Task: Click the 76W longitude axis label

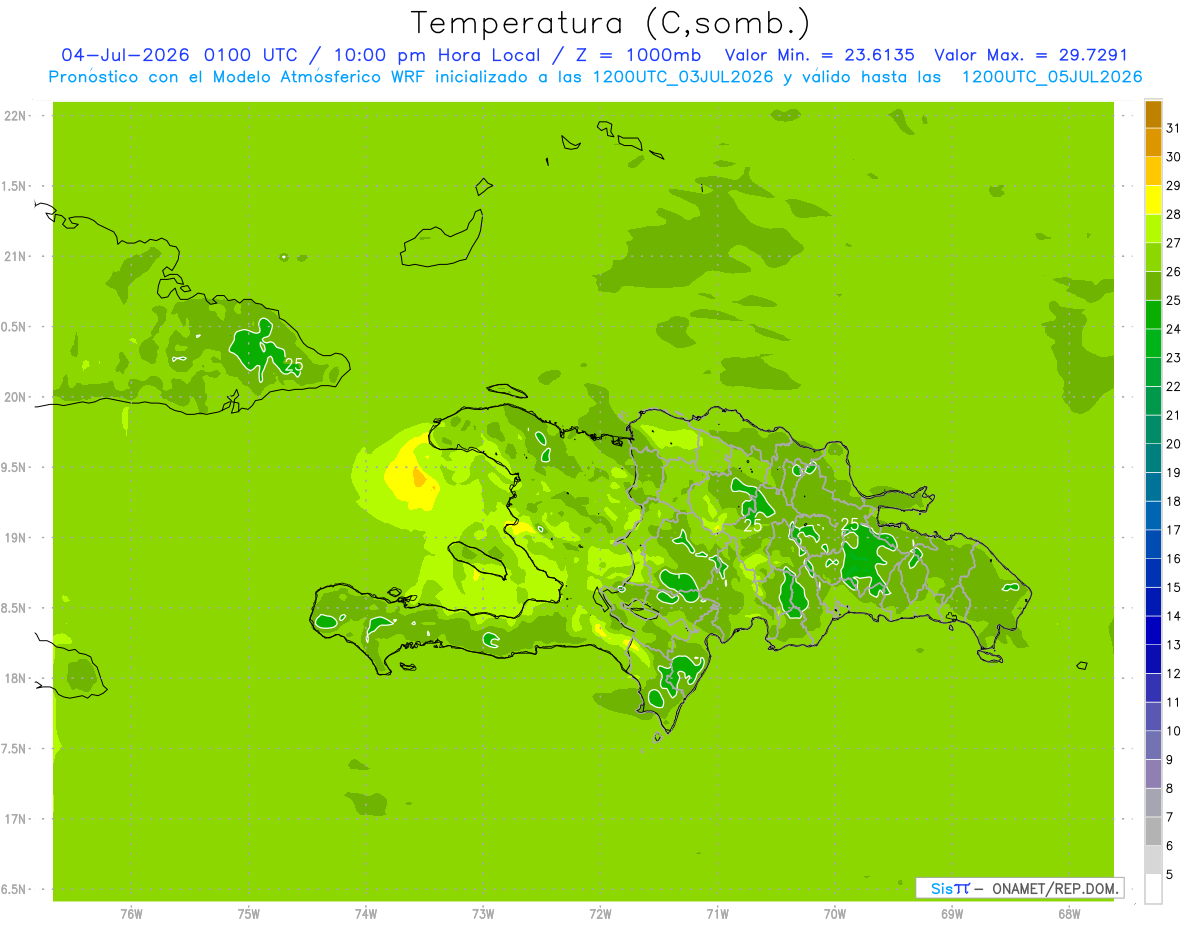Action: 131,914
